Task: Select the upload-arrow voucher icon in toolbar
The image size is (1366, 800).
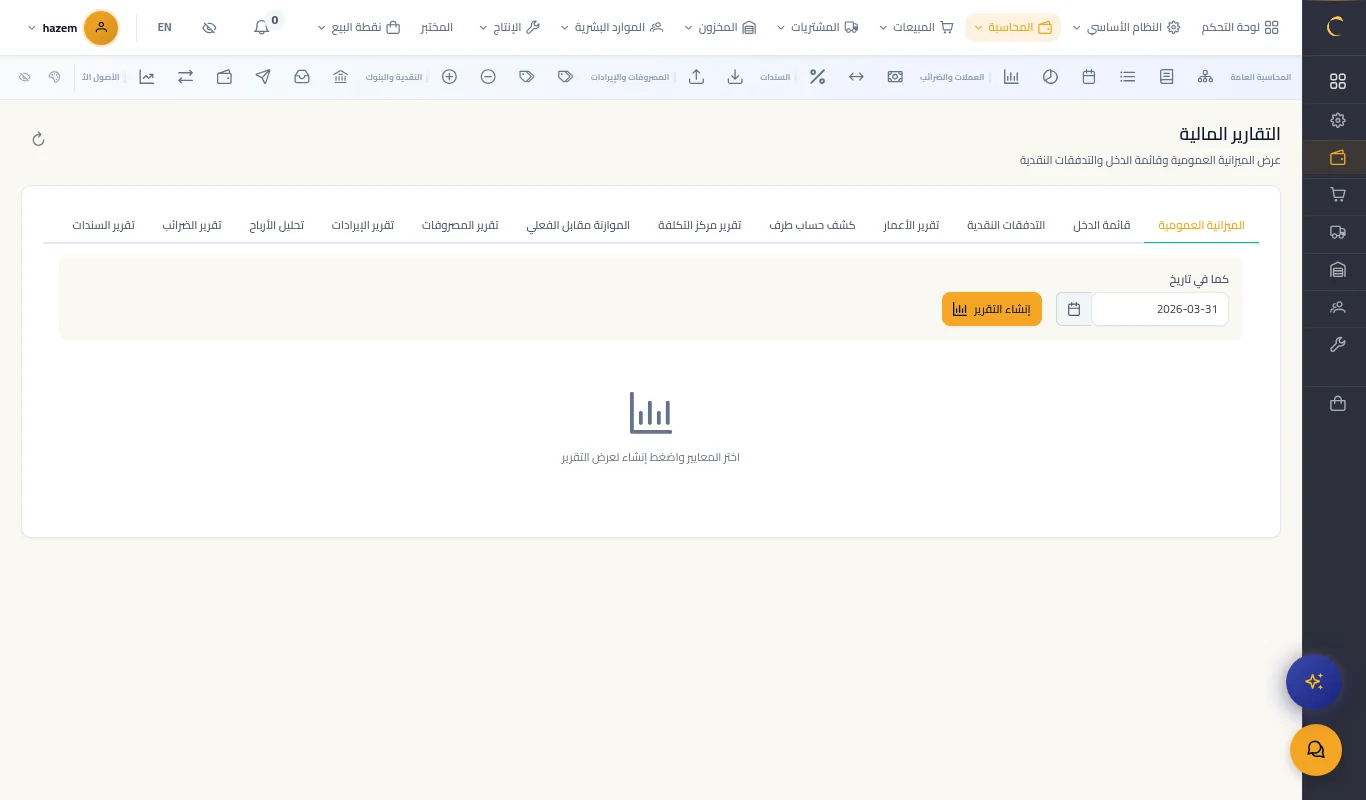Action: coord(697,76)
